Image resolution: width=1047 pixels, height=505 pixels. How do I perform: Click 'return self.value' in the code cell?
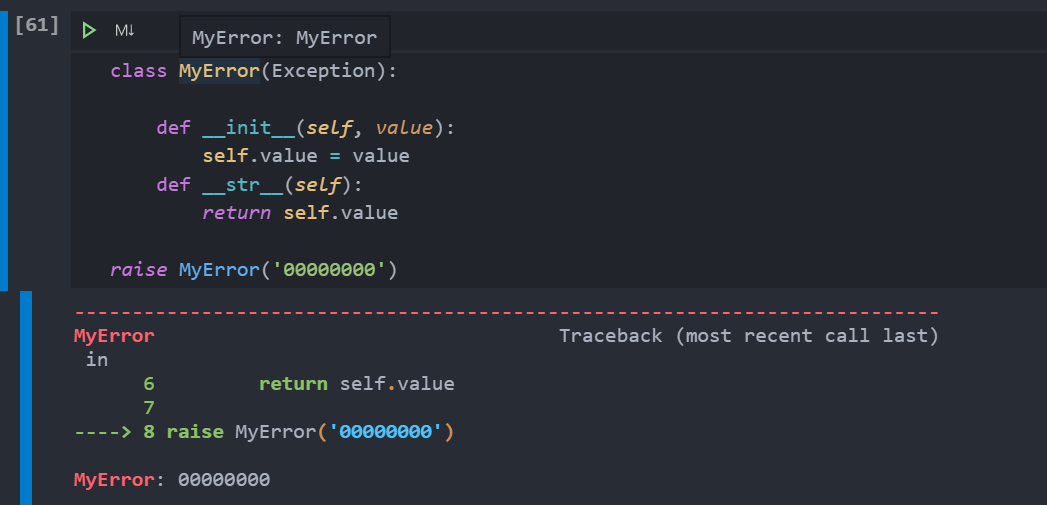coord(300,213)
